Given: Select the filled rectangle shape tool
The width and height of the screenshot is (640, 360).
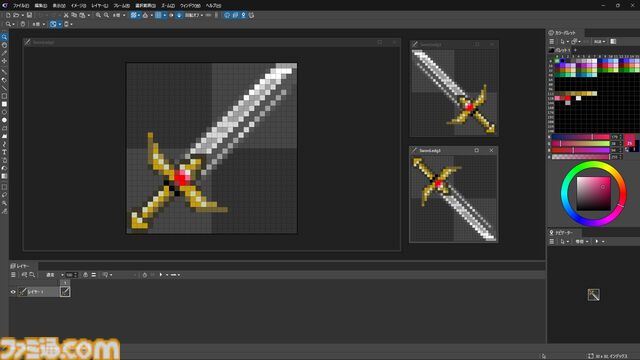Looking at the screenshot, I should point(4,104).
